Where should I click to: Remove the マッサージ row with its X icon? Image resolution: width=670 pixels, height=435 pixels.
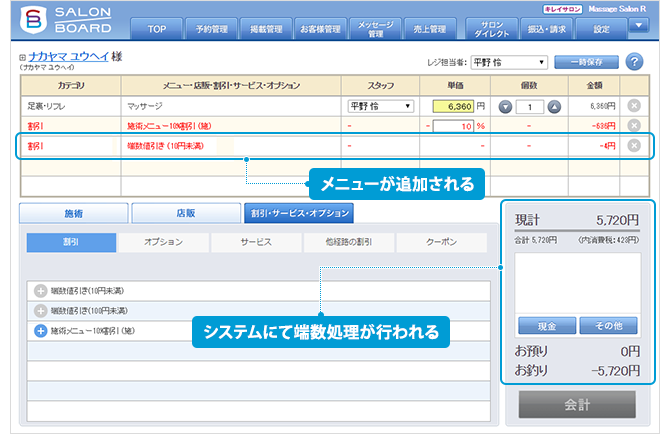(633, 106)
